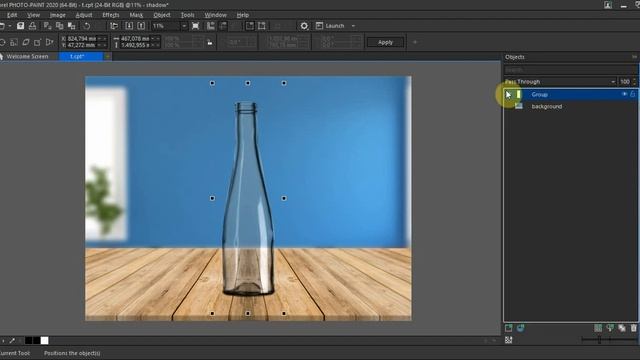Expand the Group object tree arrow
This screenshot has width=640, height=360.
pyautogui.click(x=508, y=94)
